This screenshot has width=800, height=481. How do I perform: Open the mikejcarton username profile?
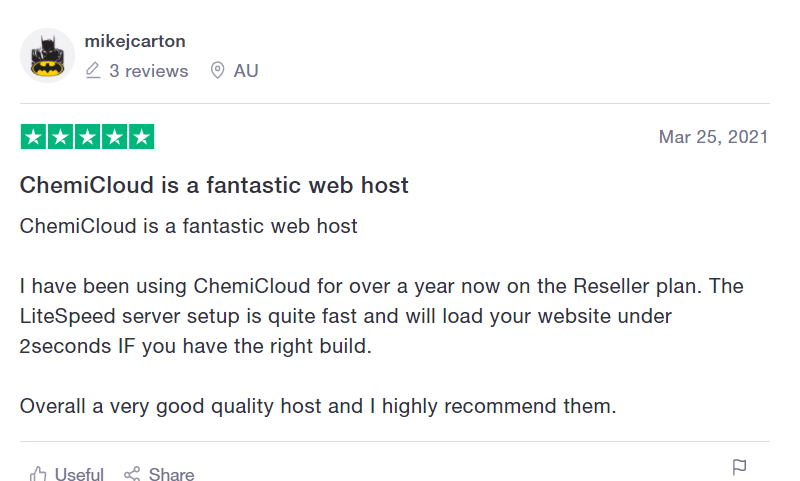coord(135,41)
